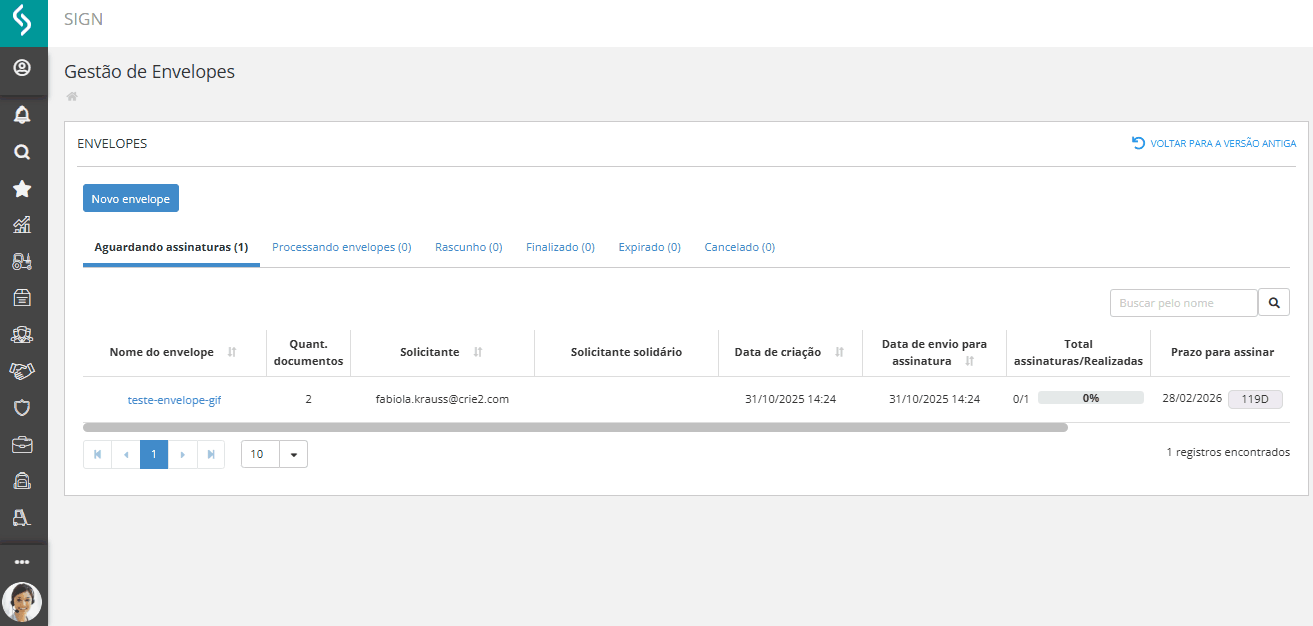This screenshot has width=1313, height=626.
Task: Sort by Nome do envelope column
Action: tap(232, 352)
